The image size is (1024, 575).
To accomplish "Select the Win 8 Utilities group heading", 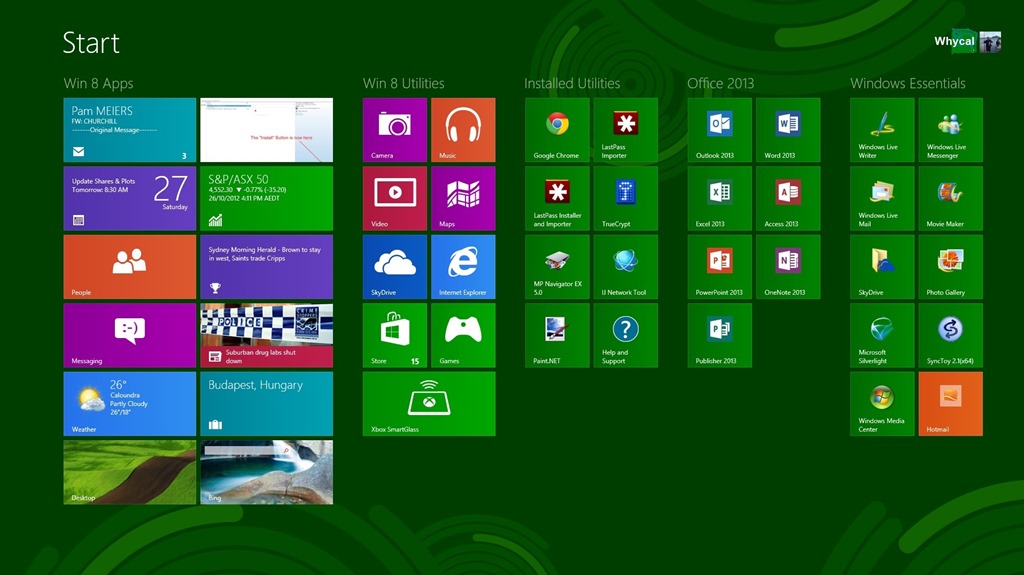I will point(404,84).
